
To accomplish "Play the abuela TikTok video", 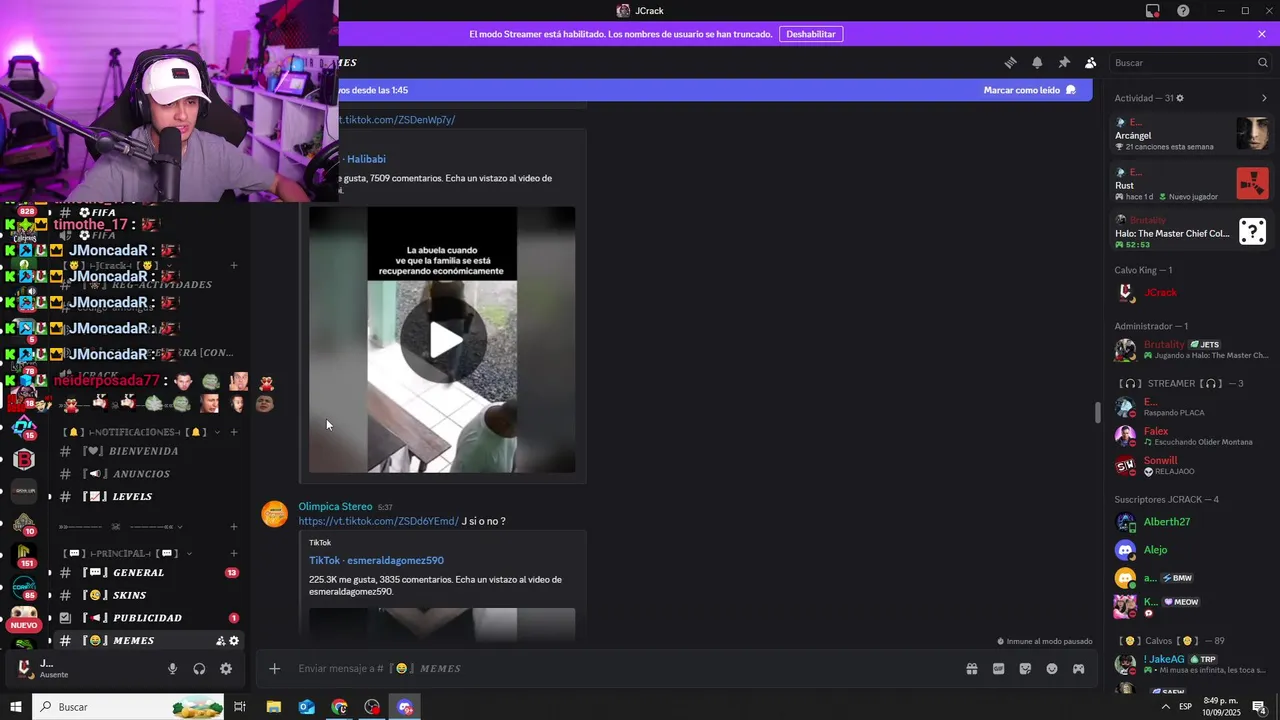I will pyautogui.click(x=444, y=340).
